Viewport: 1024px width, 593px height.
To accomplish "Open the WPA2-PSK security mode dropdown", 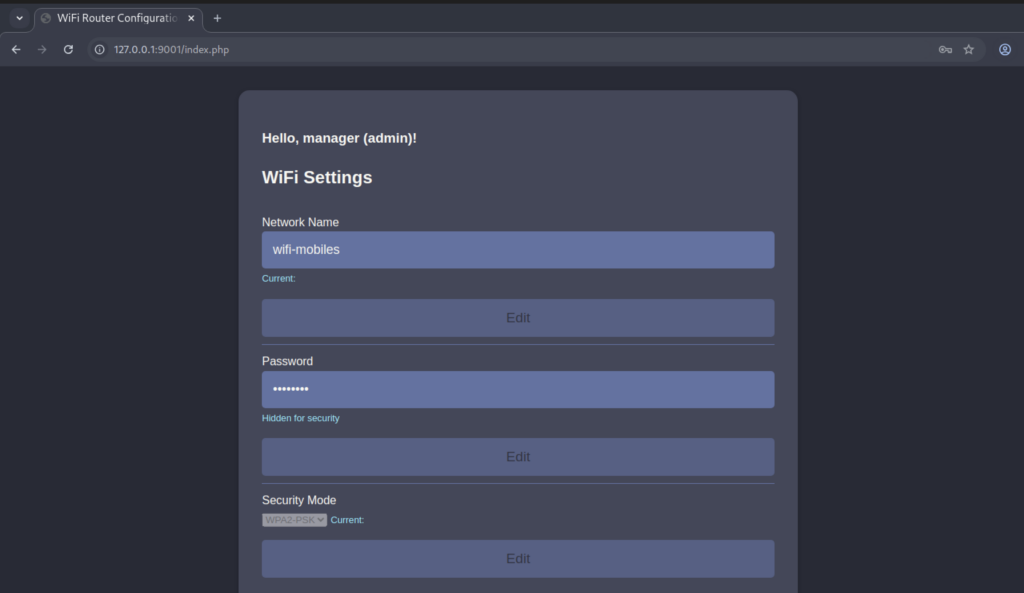I will pyautogui.click(x=294, y=520).
